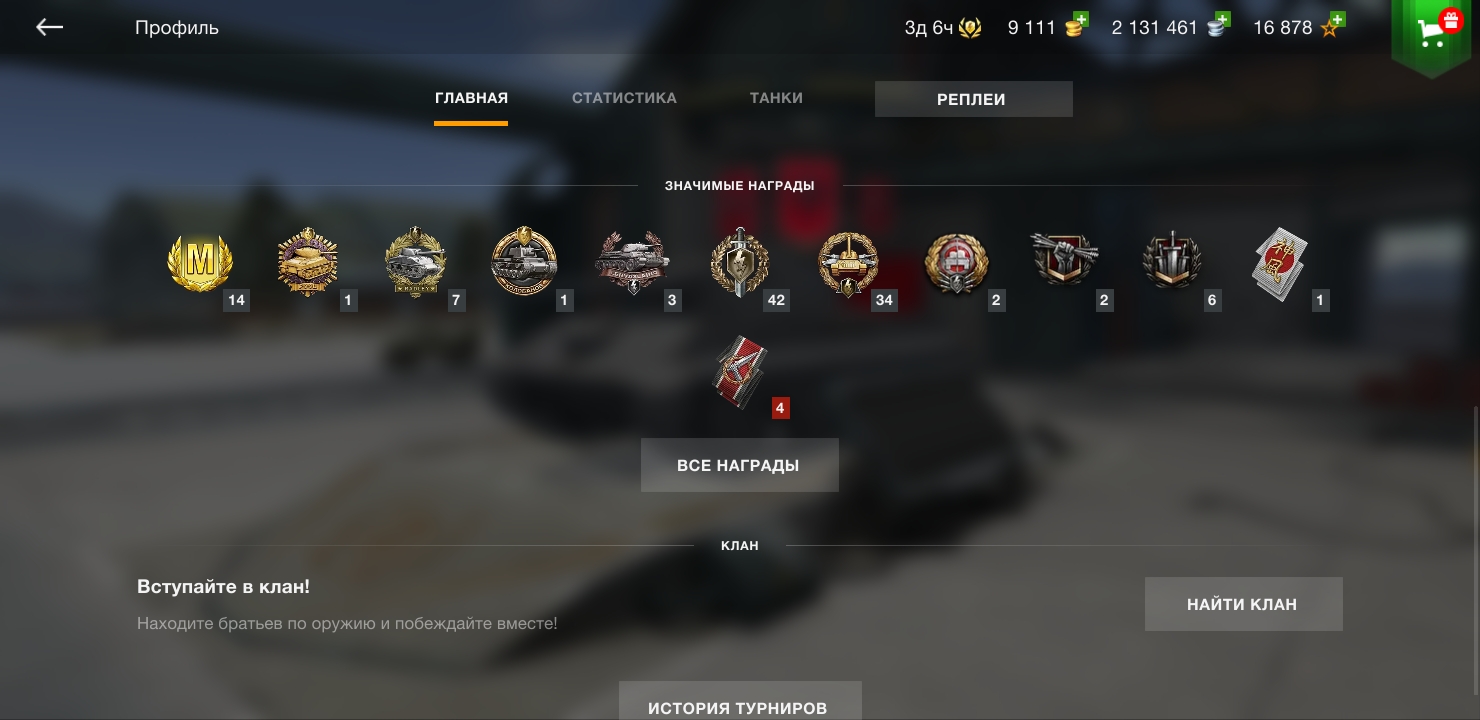Click the Найти клан button
Image resolution: width=1480 pixels, height=720 pixels.
[1244, 604]
